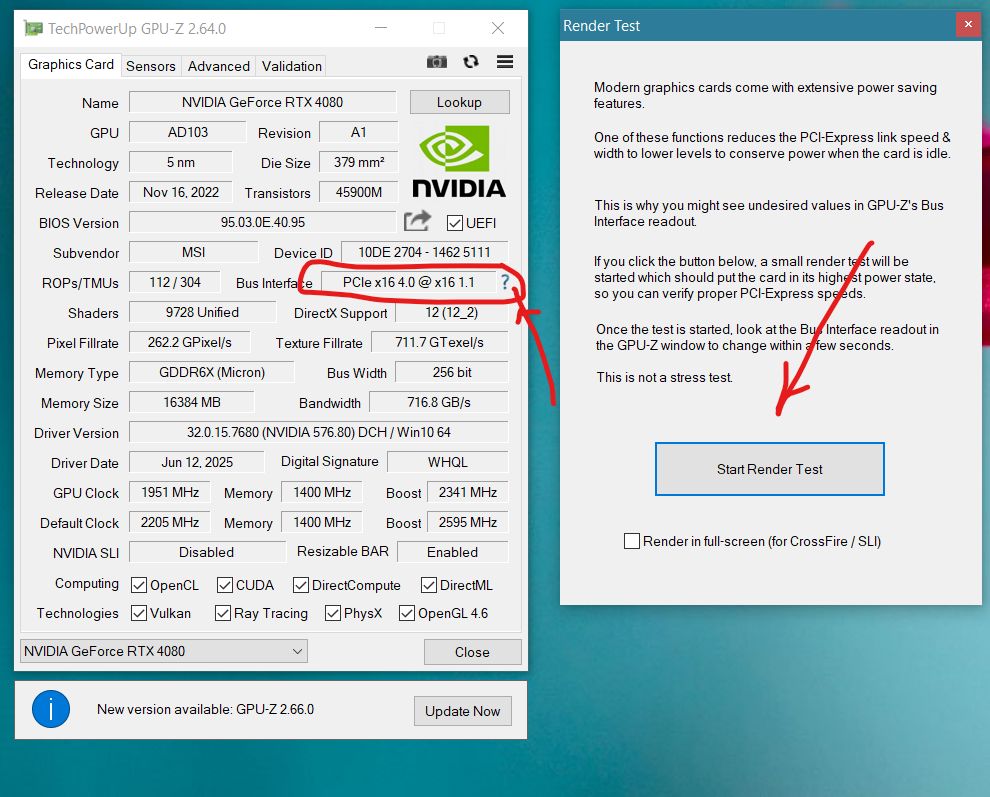Click the Lookup button
Image resolution: width=990 pixels, height=797 pixels.
pyautogui.click(x=460, y=102)
